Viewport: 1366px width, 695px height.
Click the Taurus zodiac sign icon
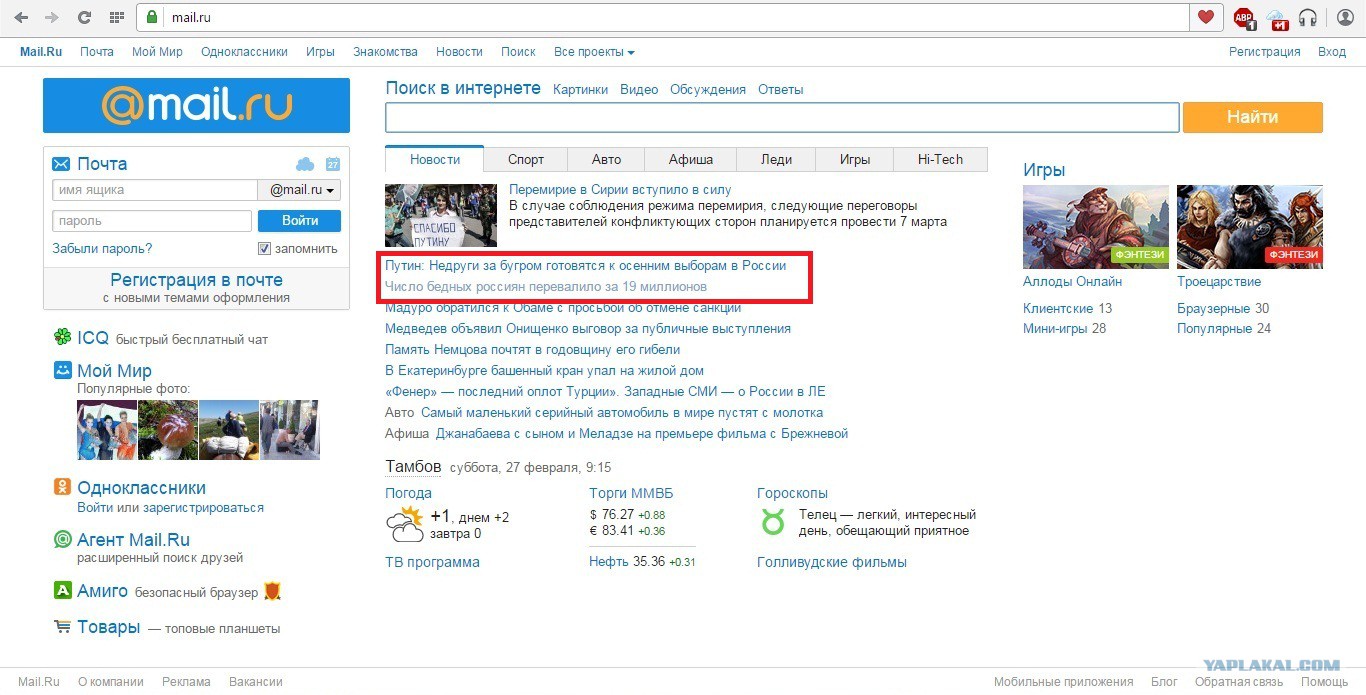[773, 521]
